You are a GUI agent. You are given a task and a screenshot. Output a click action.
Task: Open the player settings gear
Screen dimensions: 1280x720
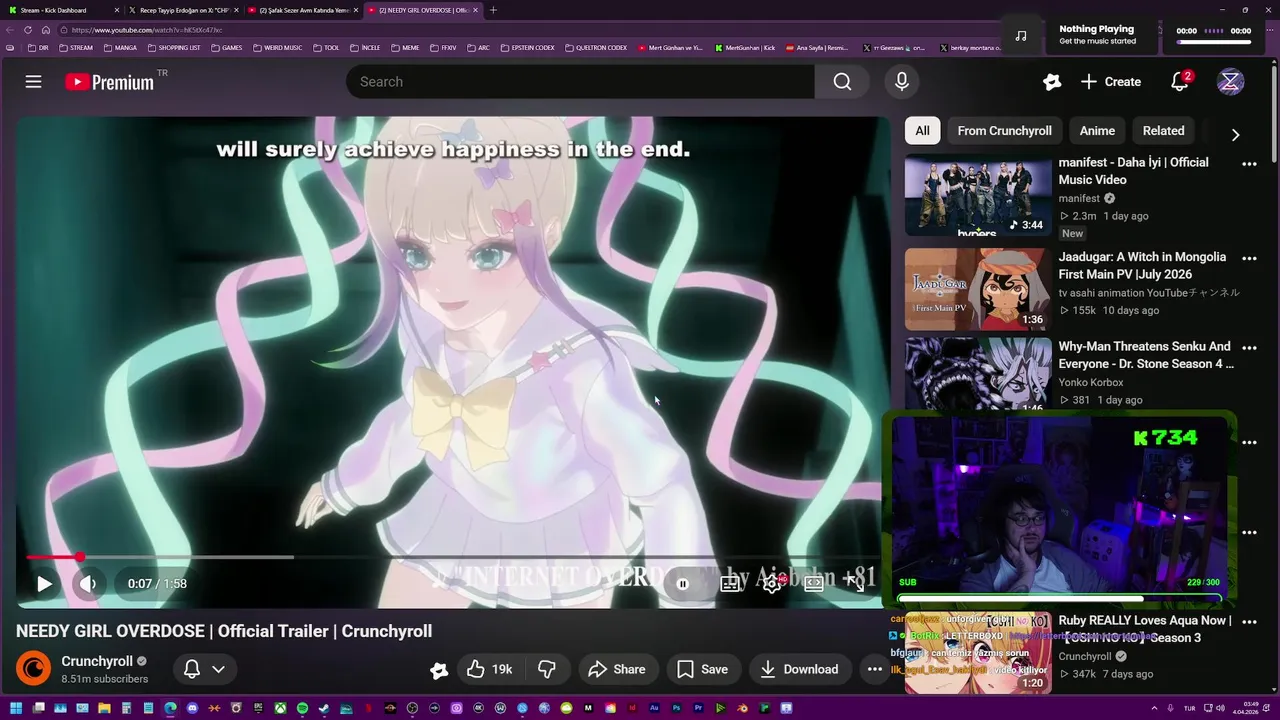[x=772, y=584]
